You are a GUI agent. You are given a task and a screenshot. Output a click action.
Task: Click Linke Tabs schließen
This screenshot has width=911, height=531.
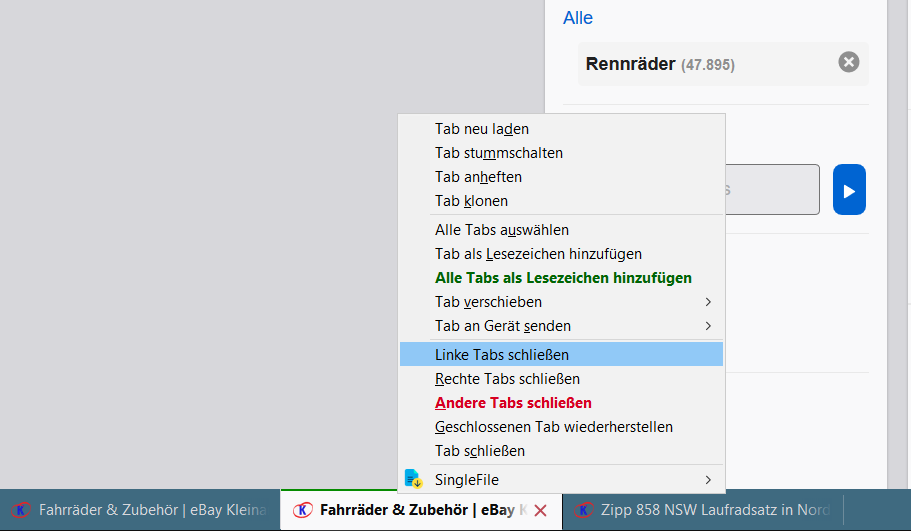tap(502, 355)
